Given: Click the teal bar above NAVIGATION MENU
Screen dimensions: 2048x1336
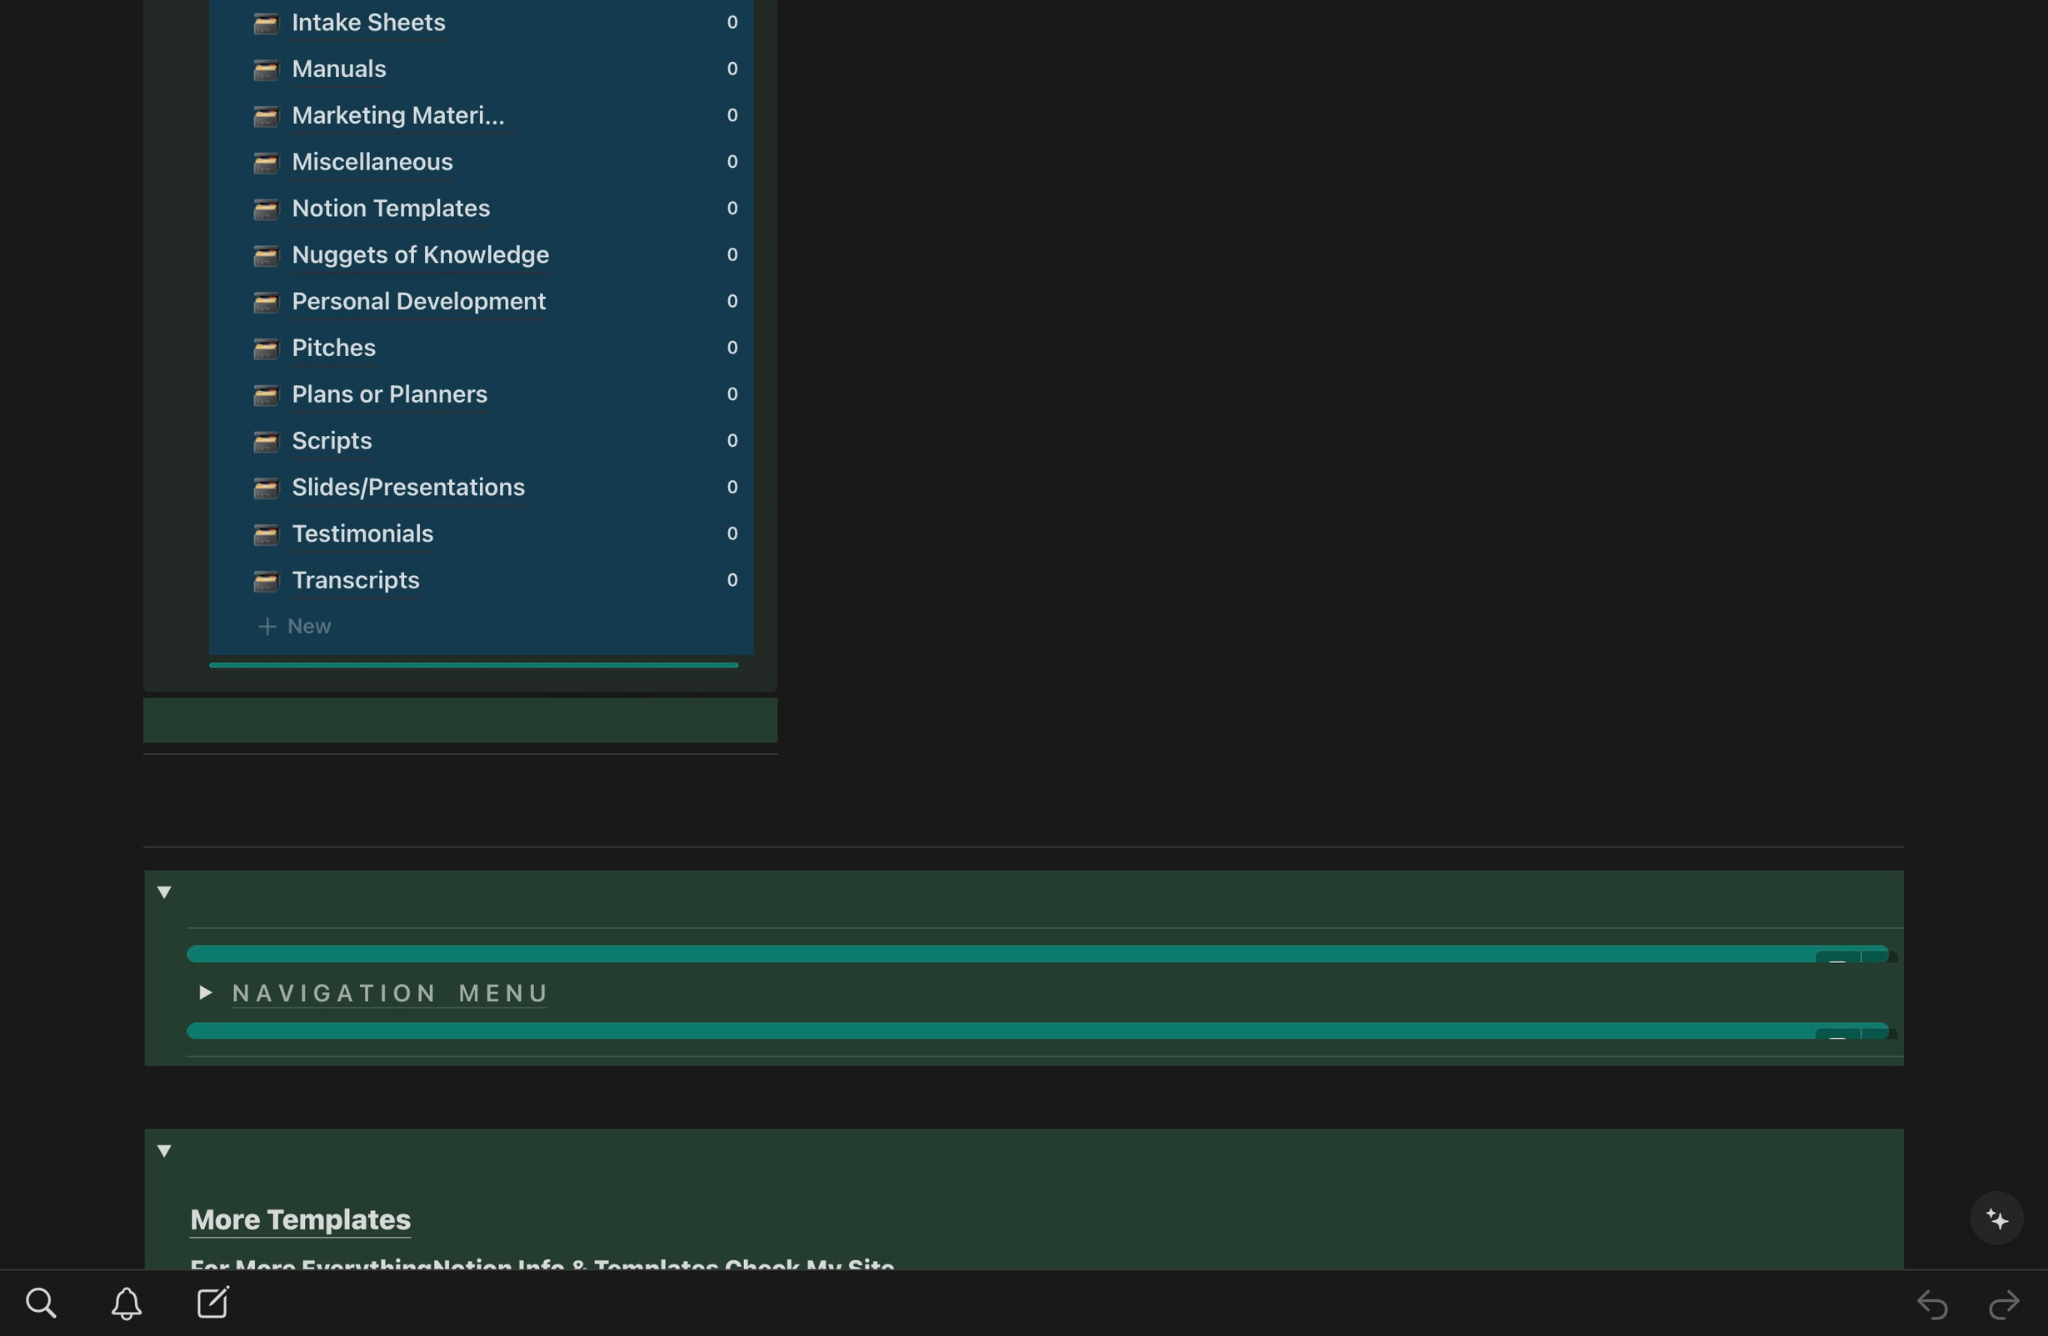Looking at the screenshot, I should point(1000,953).
